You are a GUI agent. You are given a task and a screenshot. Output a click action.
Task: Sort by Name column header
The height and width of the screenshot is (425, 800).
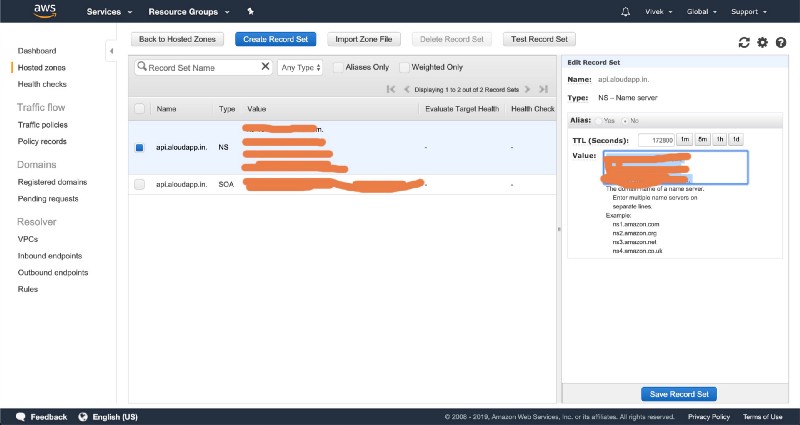click(x=166, y=109)
